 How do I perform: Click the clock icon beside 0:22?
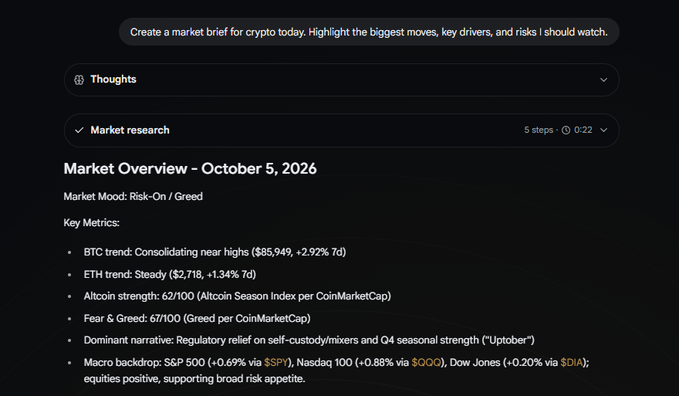[566, 130]
